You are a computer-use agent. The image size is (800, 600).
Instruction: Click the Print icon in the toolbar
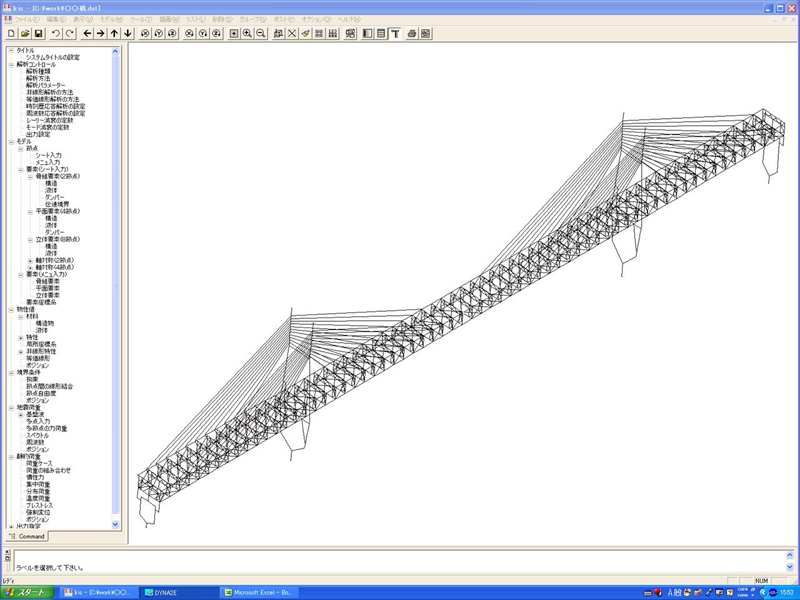pos(411,33)
